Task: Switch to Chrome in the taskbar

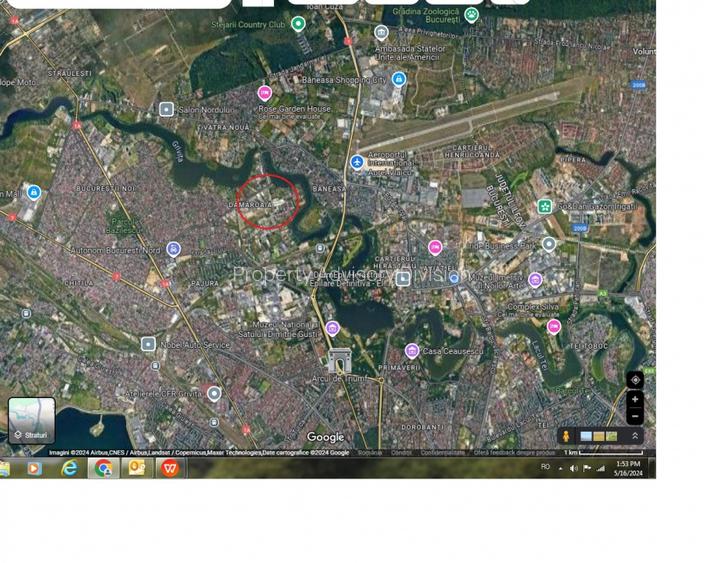Action: tap(103, 468)
